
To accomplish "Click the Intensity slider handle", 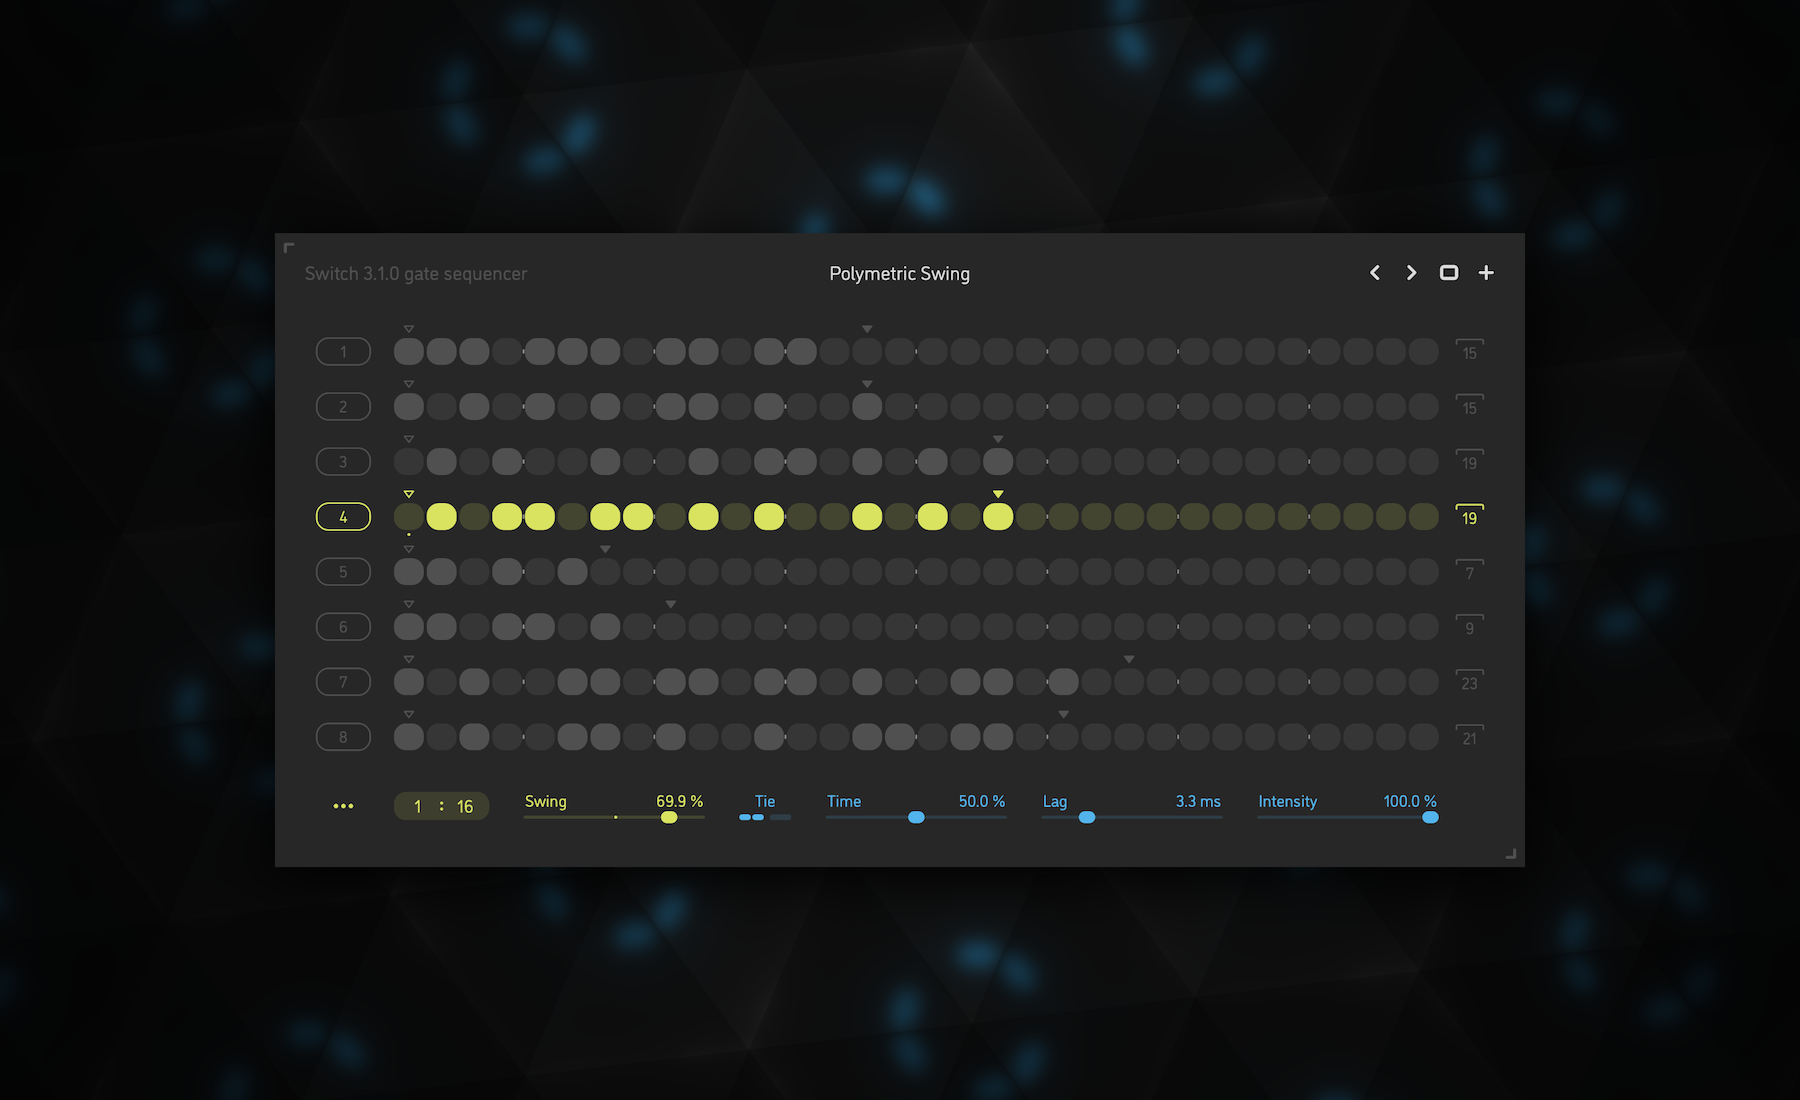I will [1430, 817].
